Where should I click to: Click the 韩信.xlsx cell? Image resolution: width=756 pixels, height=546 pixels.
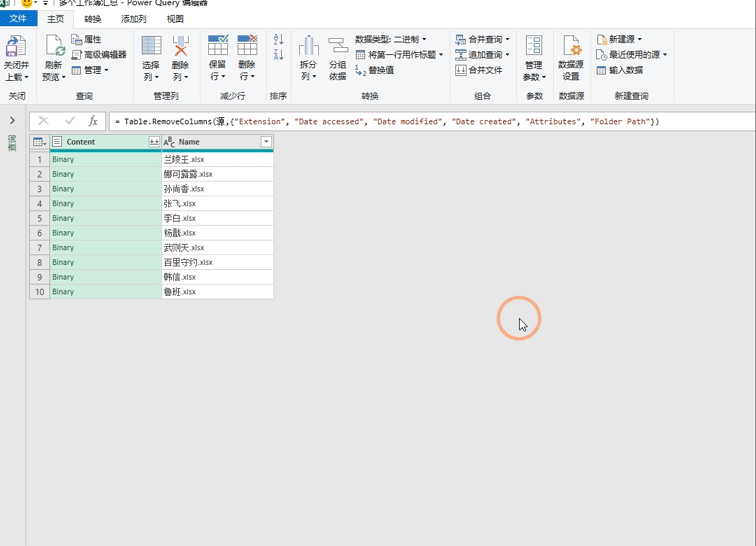pyautogui.click(x=217, y=277)
